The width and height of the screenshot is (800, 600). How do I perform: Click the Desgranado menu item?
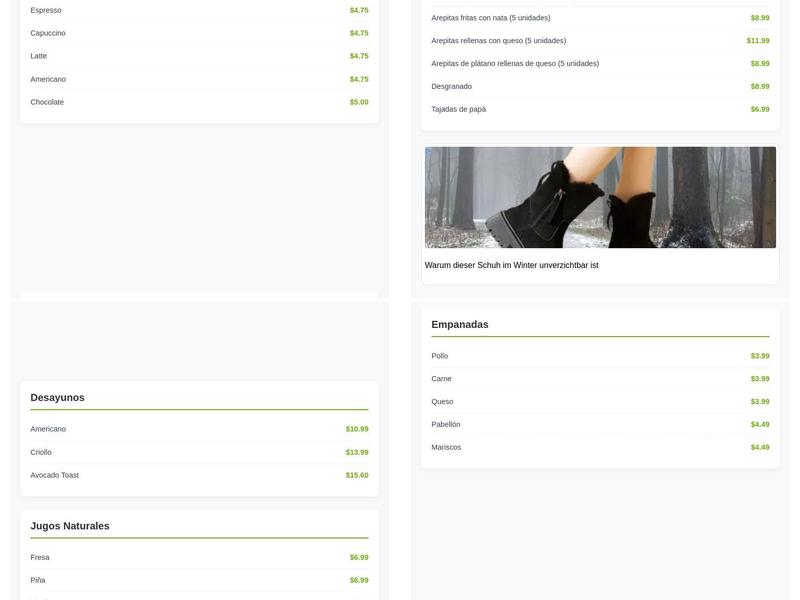[451, 87]
